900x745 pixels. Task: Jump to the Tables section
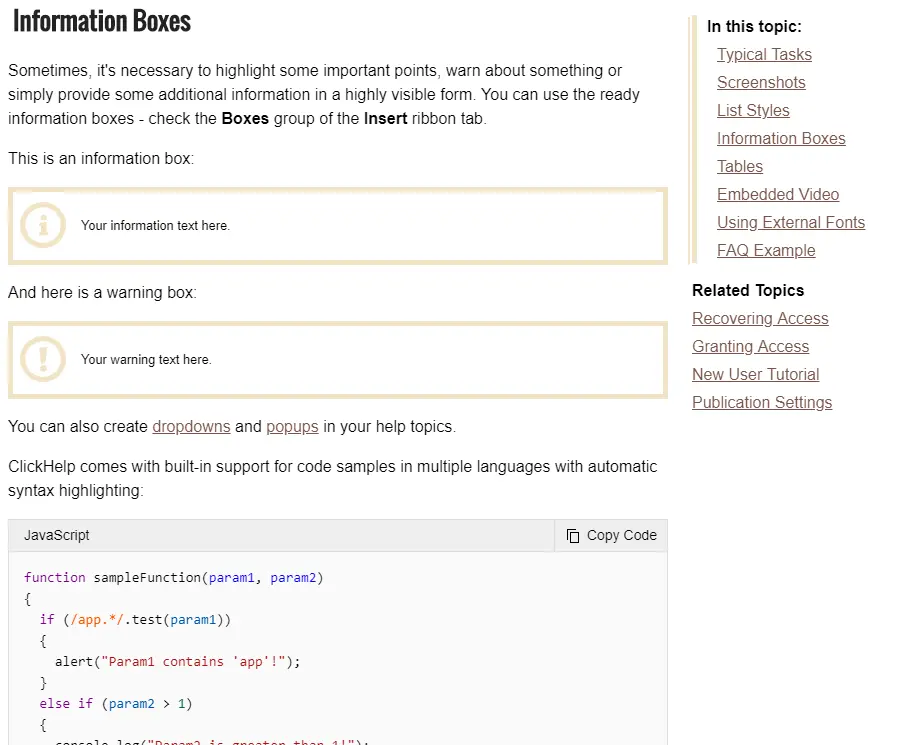(x=740, y=167)
